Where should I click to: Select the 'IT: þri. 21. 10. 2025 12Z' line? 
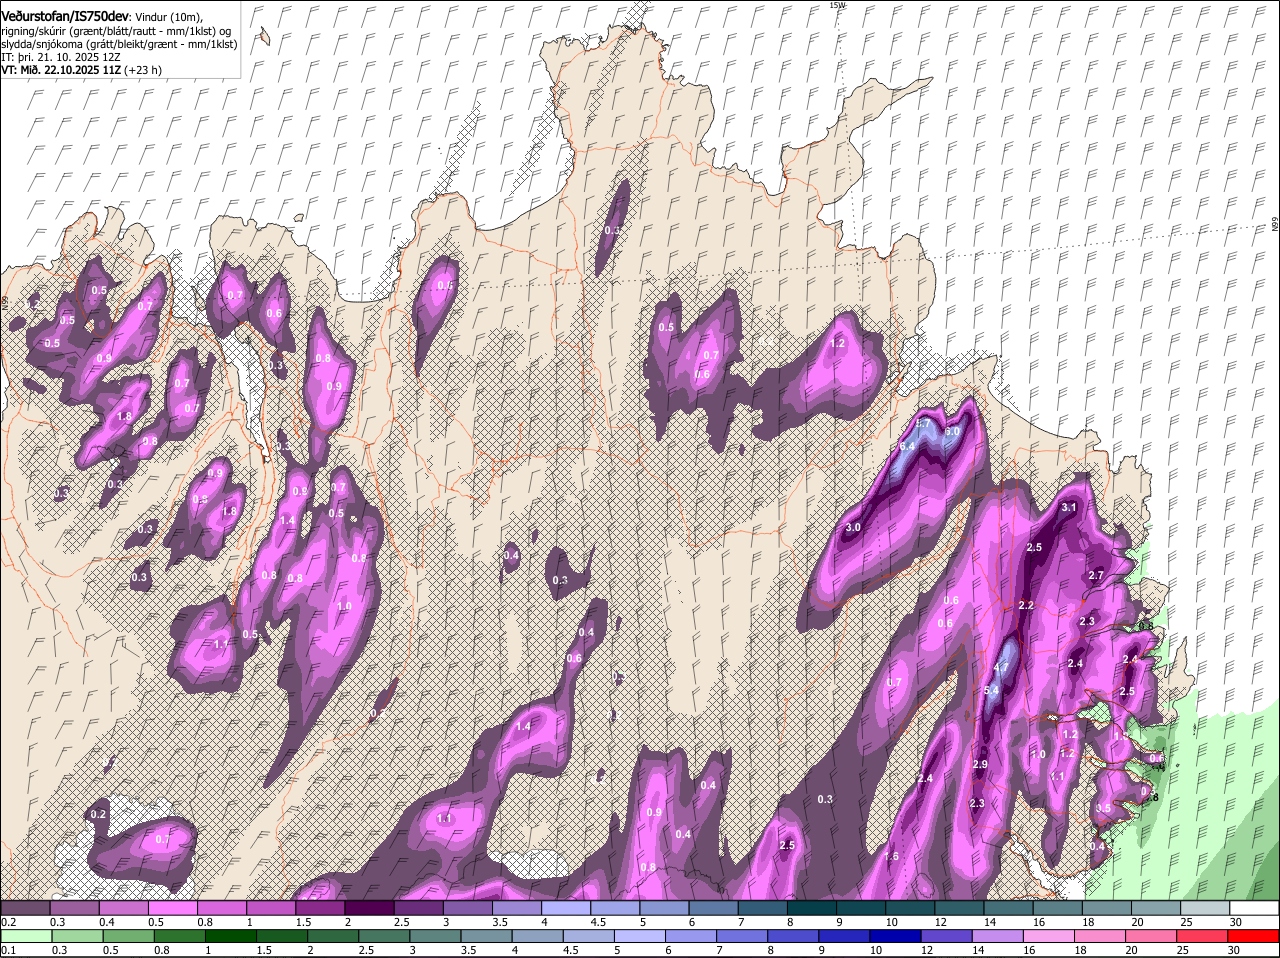click(x=61, y=57)
